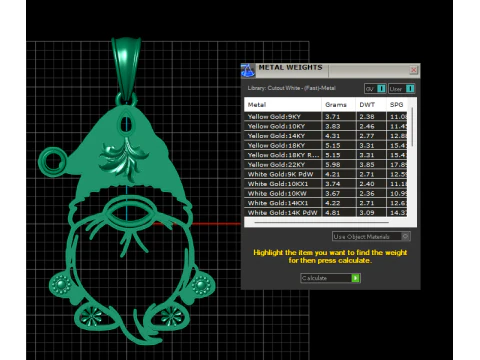Click the gnome pendant bail in viewport

[126, 68]
